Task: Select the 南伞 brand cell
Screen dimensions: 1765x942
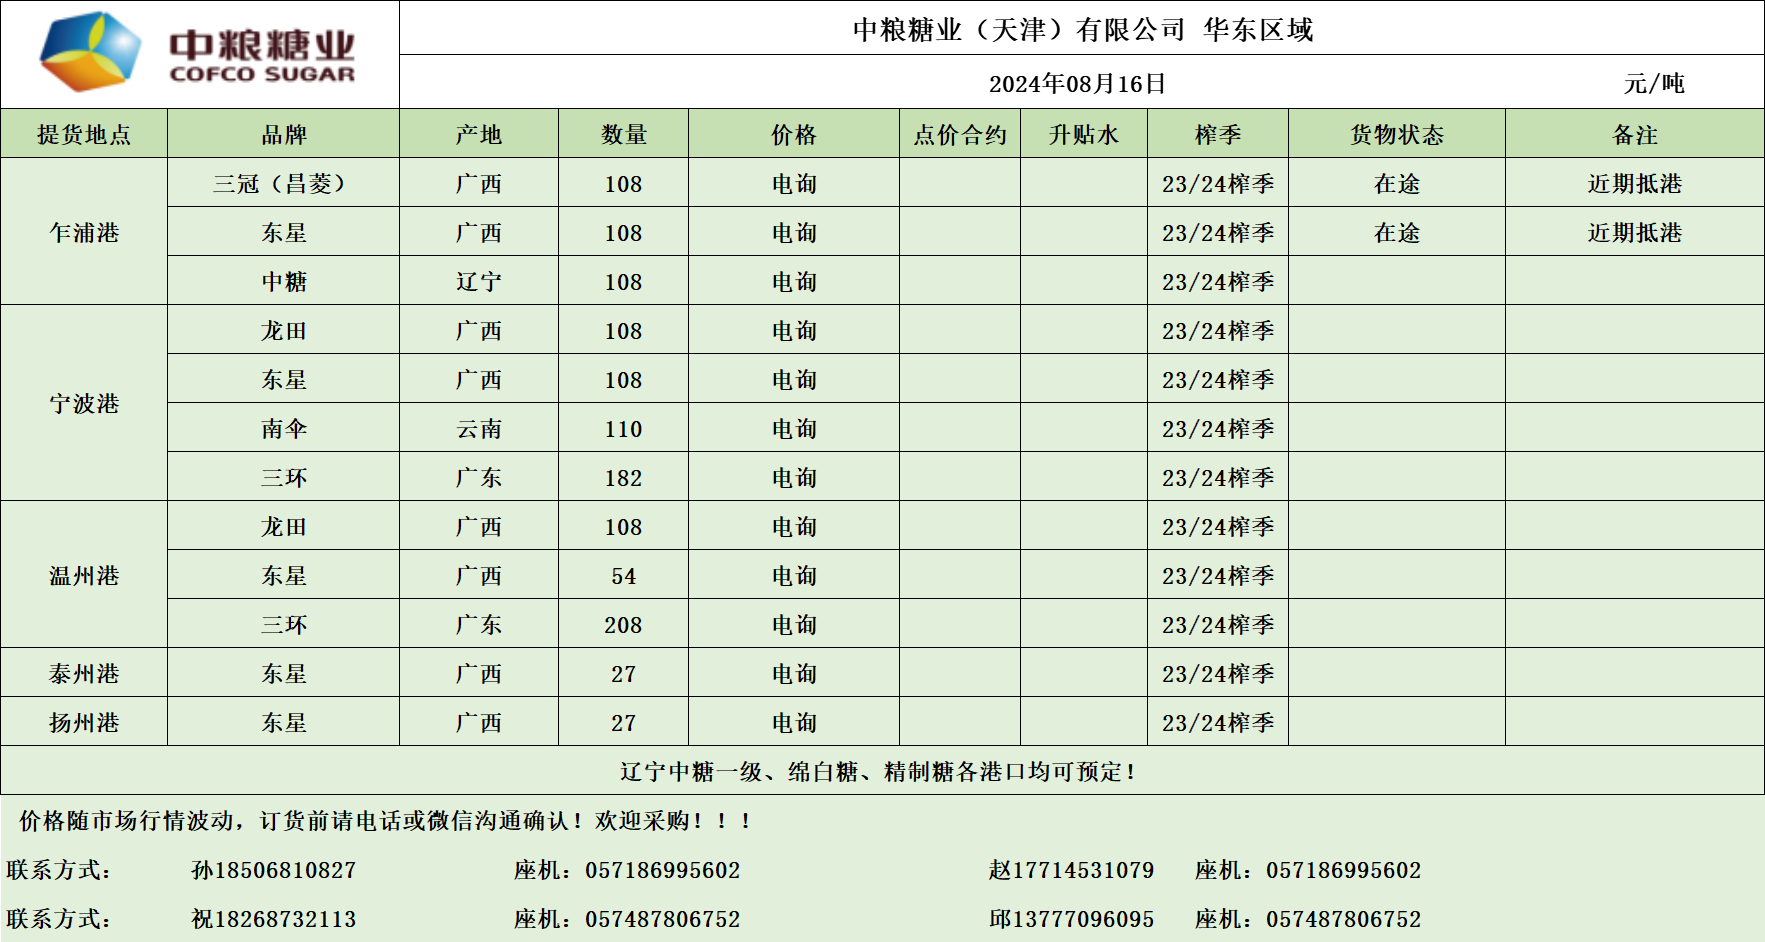Action: point(283,429)
